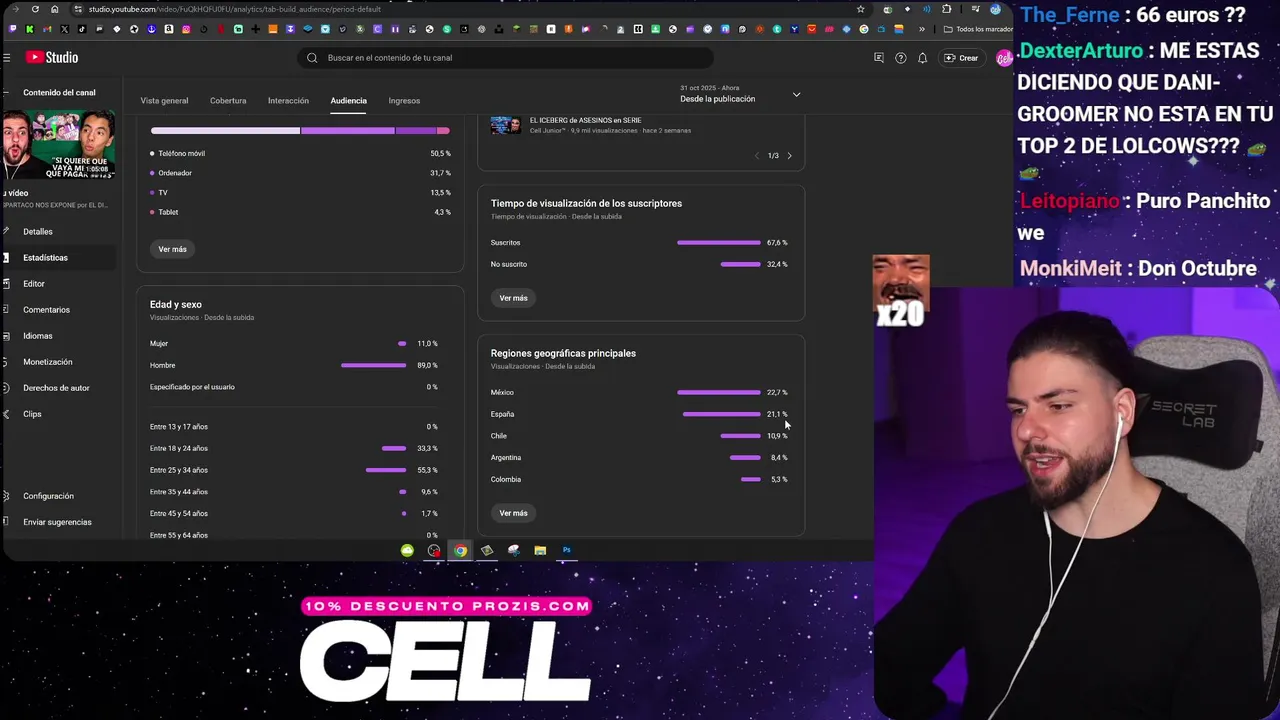Open the notifications bell in Studio

tap(922, 58)
